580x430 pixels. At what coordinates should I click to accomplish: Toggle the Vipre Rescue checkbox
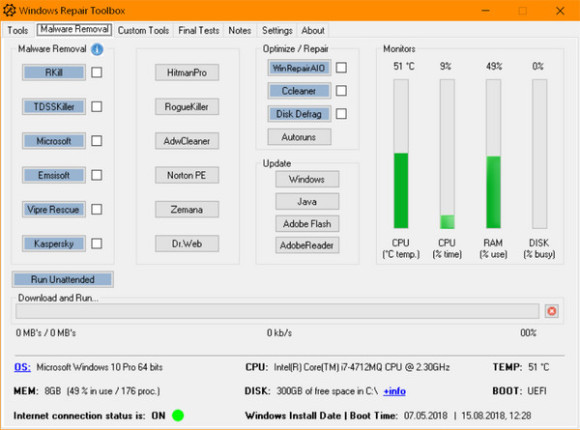[97, 209]
